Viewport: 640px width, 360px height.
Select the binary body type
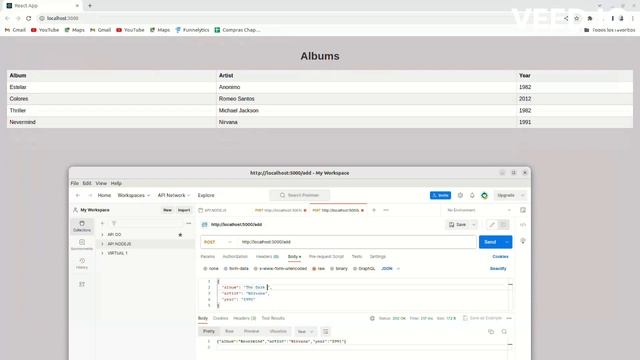point(339,269)
